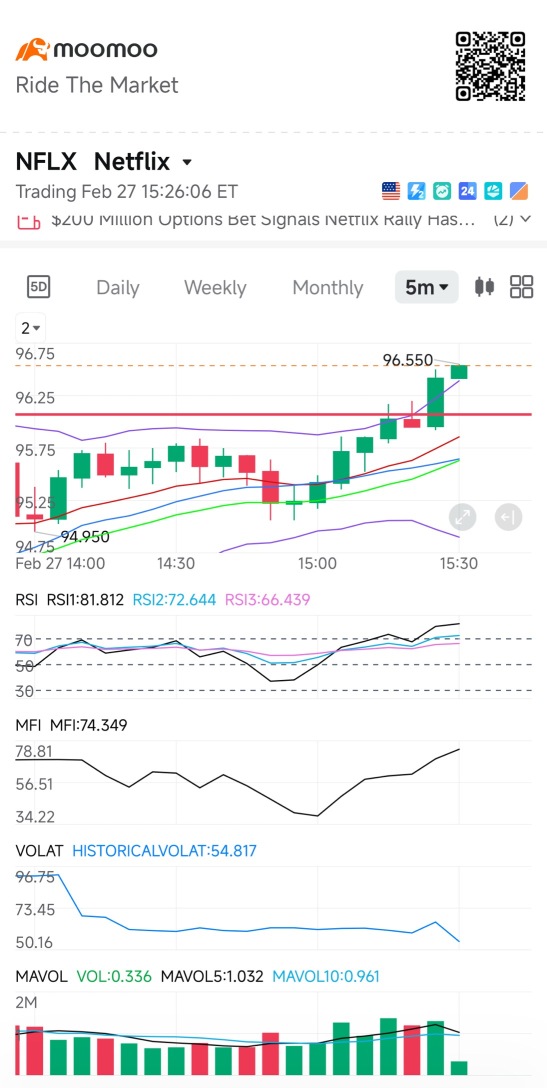The width and height of the screenshot is (547, 1088).
Task: Open the $200 Million Options Bet headline
Action: [264, 219]
